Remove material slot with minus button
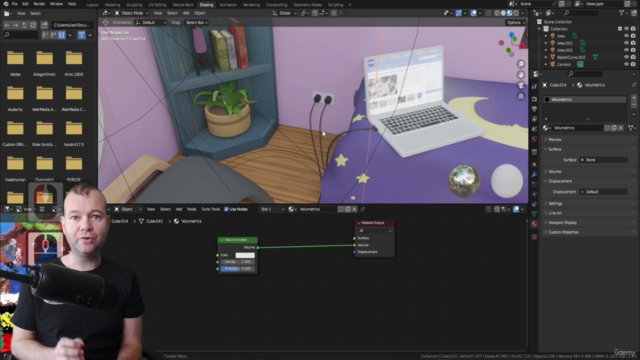Screen dimensions: 640x360 (634, 104)
